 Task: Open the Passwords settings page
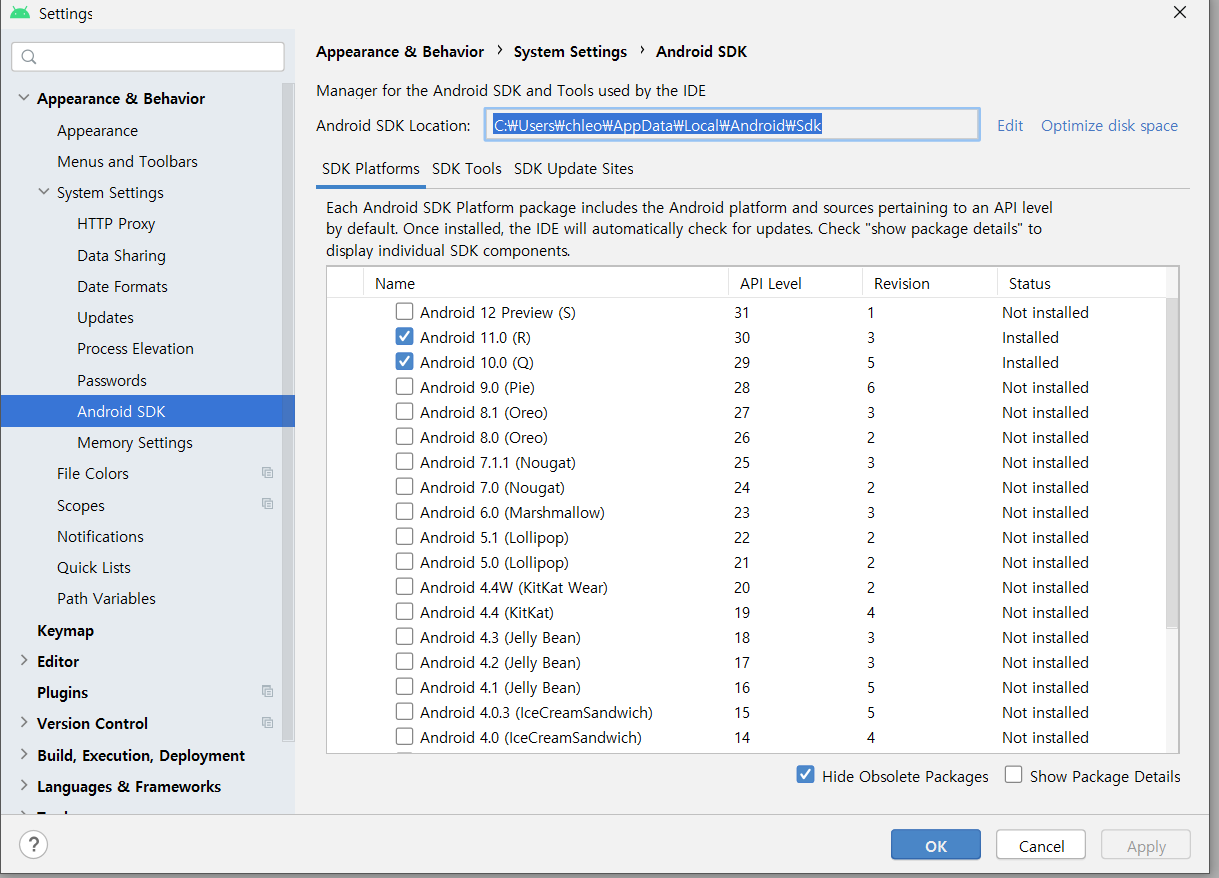[112, 380]
